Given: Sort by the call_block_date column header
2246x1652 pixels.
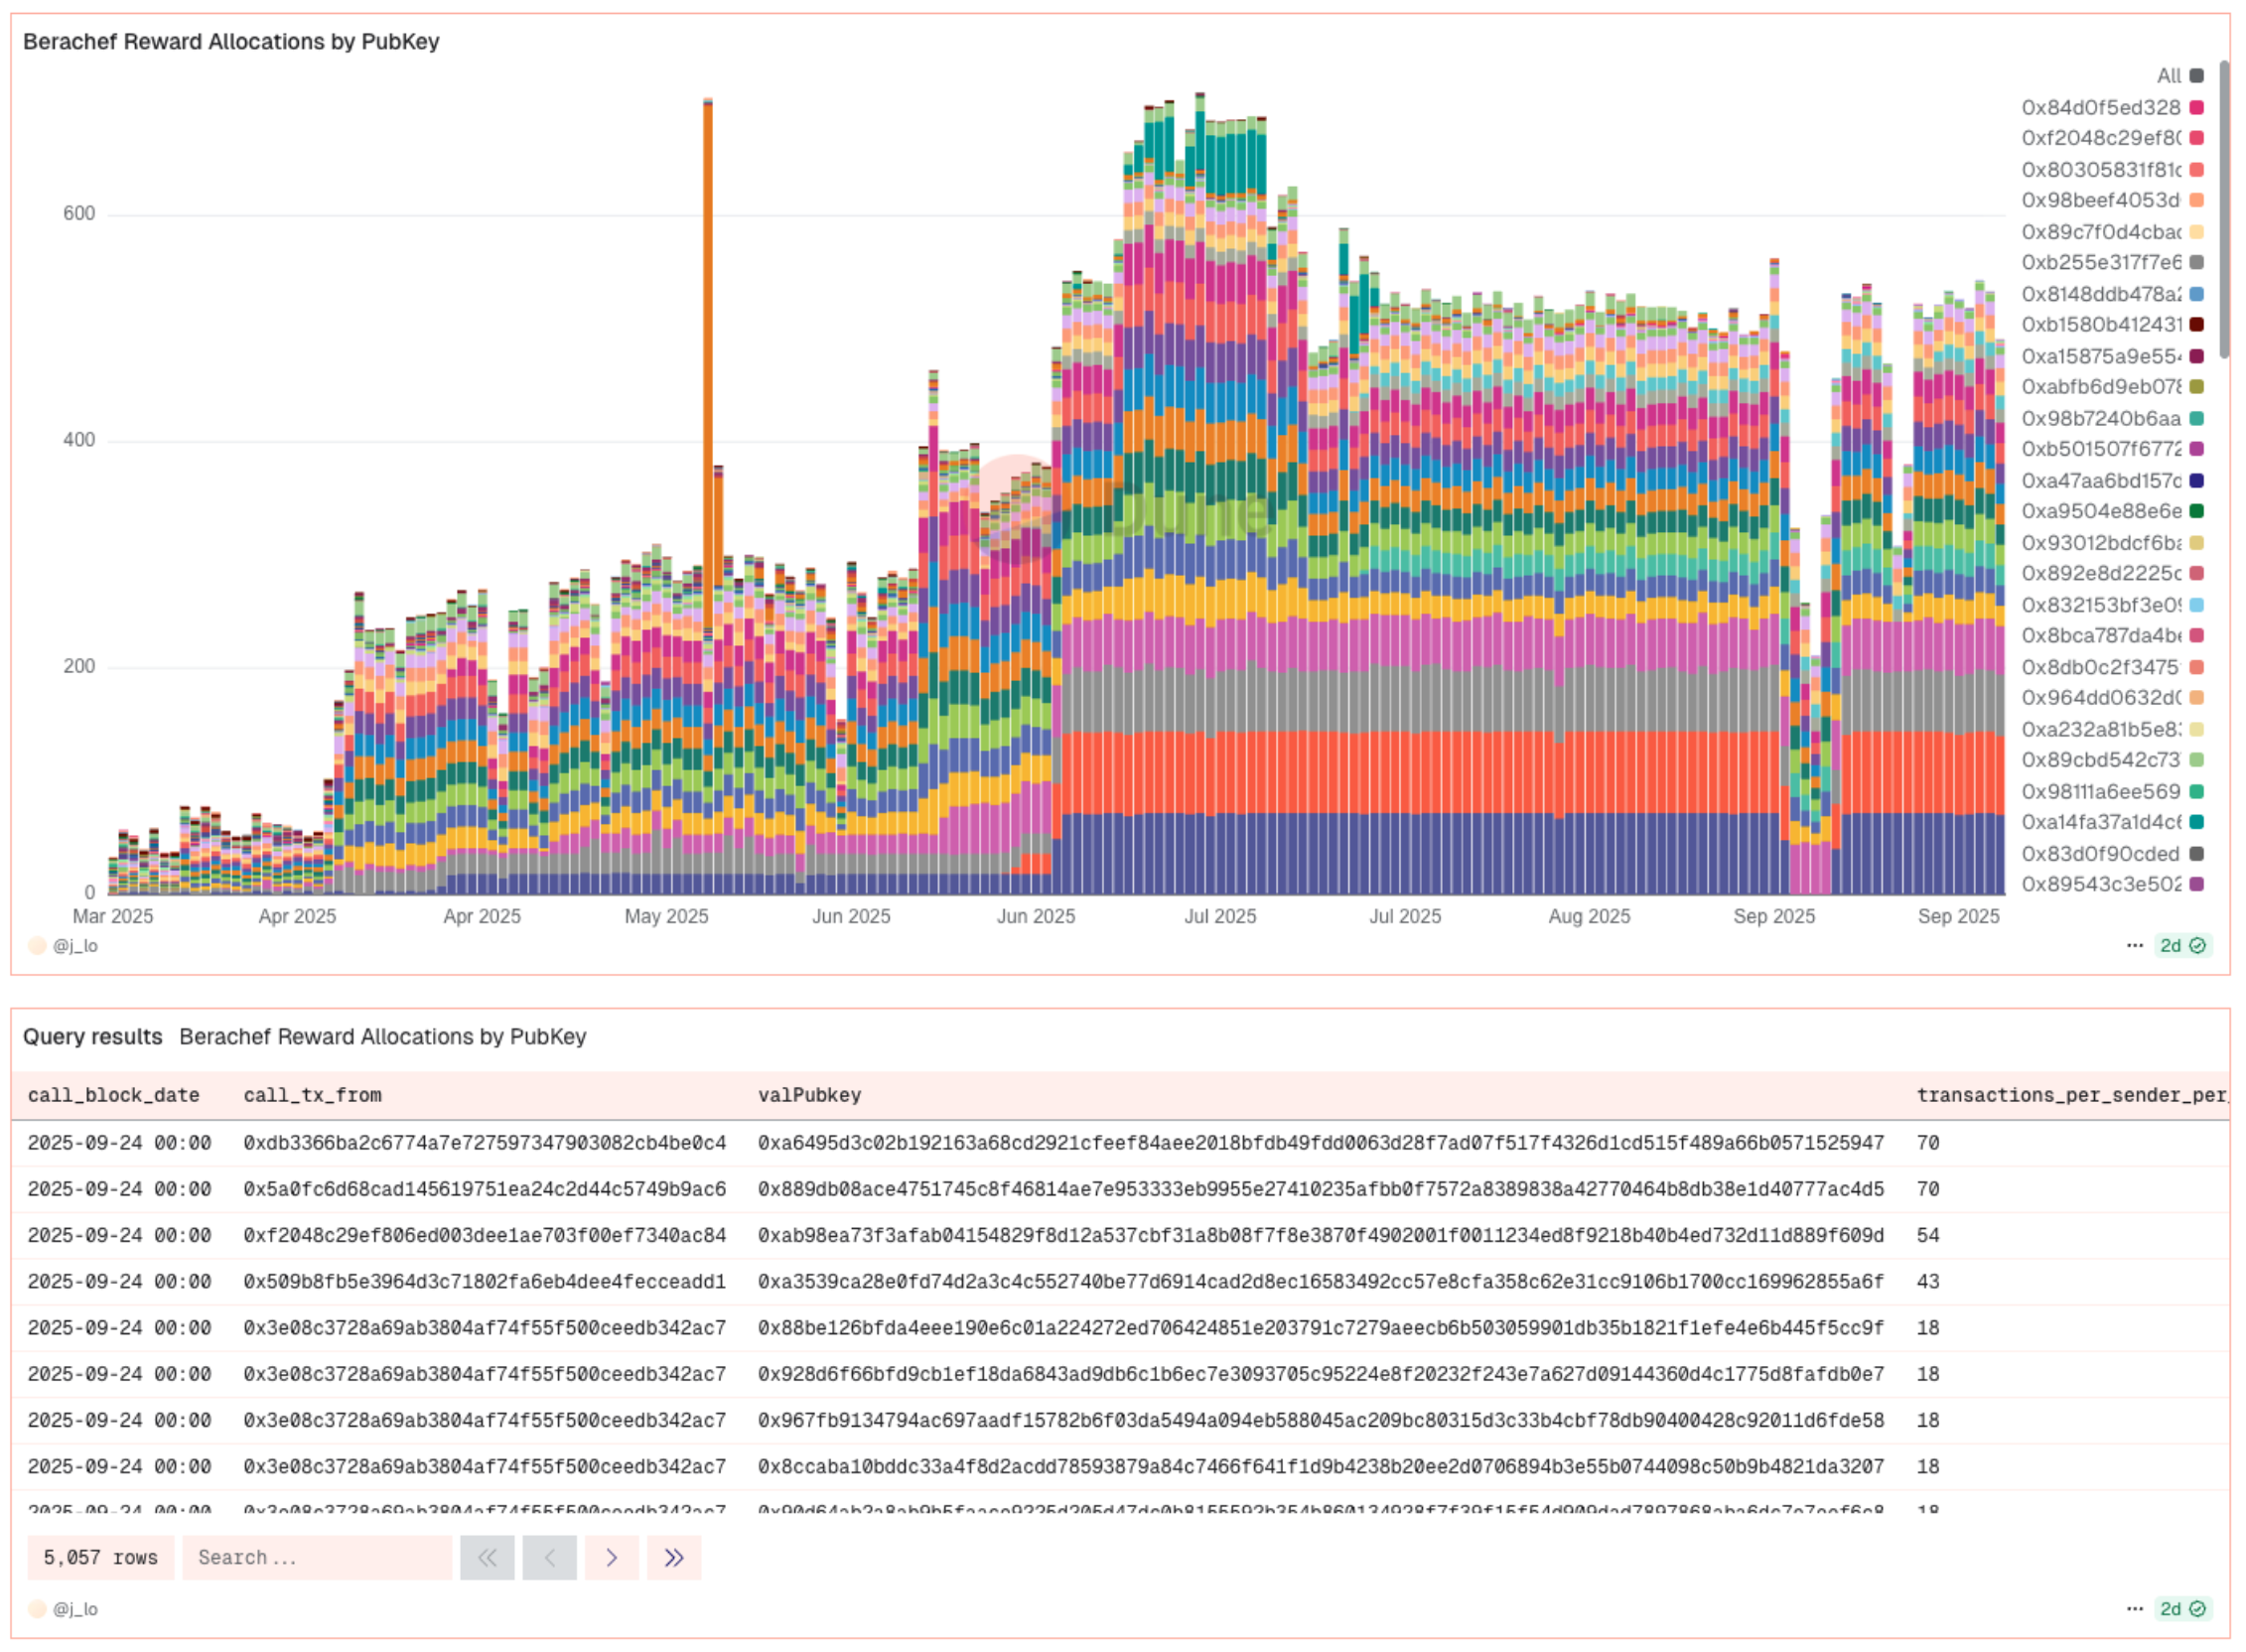Looking at the screenshot, I should tap(113, 1095).
